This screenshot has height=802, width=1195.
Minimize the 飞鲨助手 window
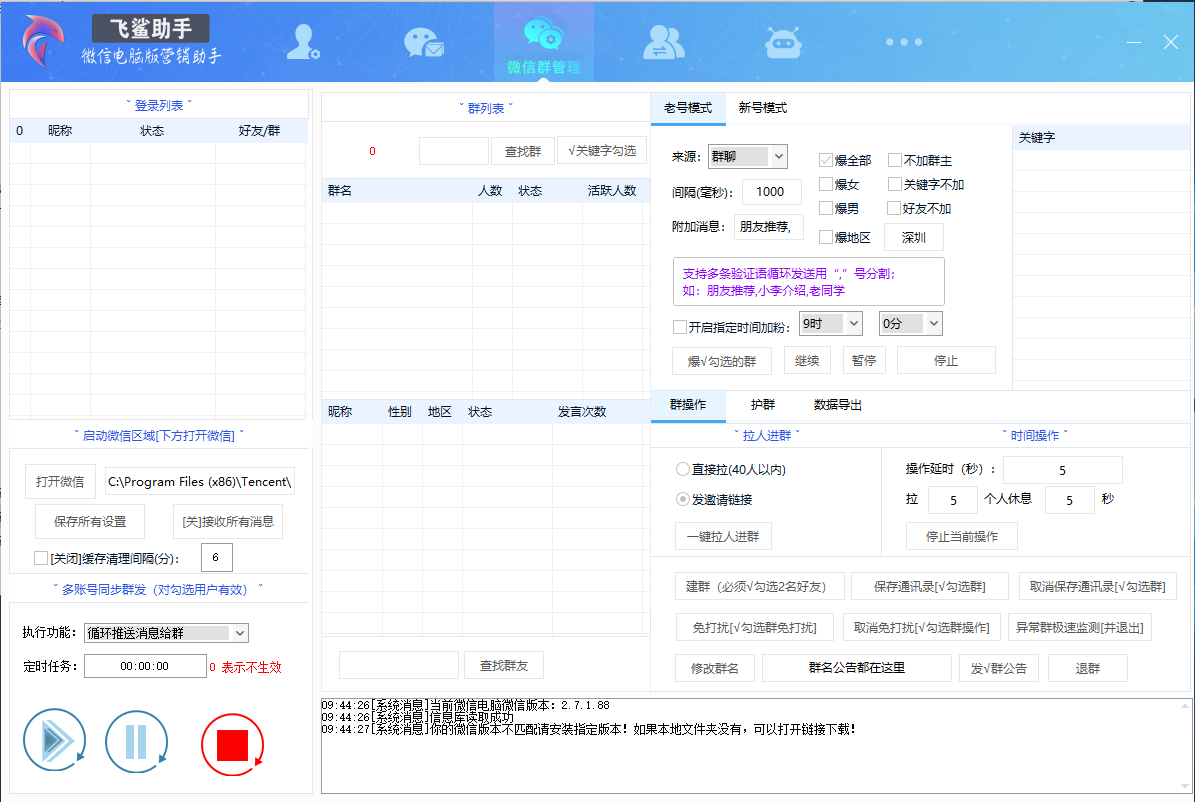[1134, 42]
